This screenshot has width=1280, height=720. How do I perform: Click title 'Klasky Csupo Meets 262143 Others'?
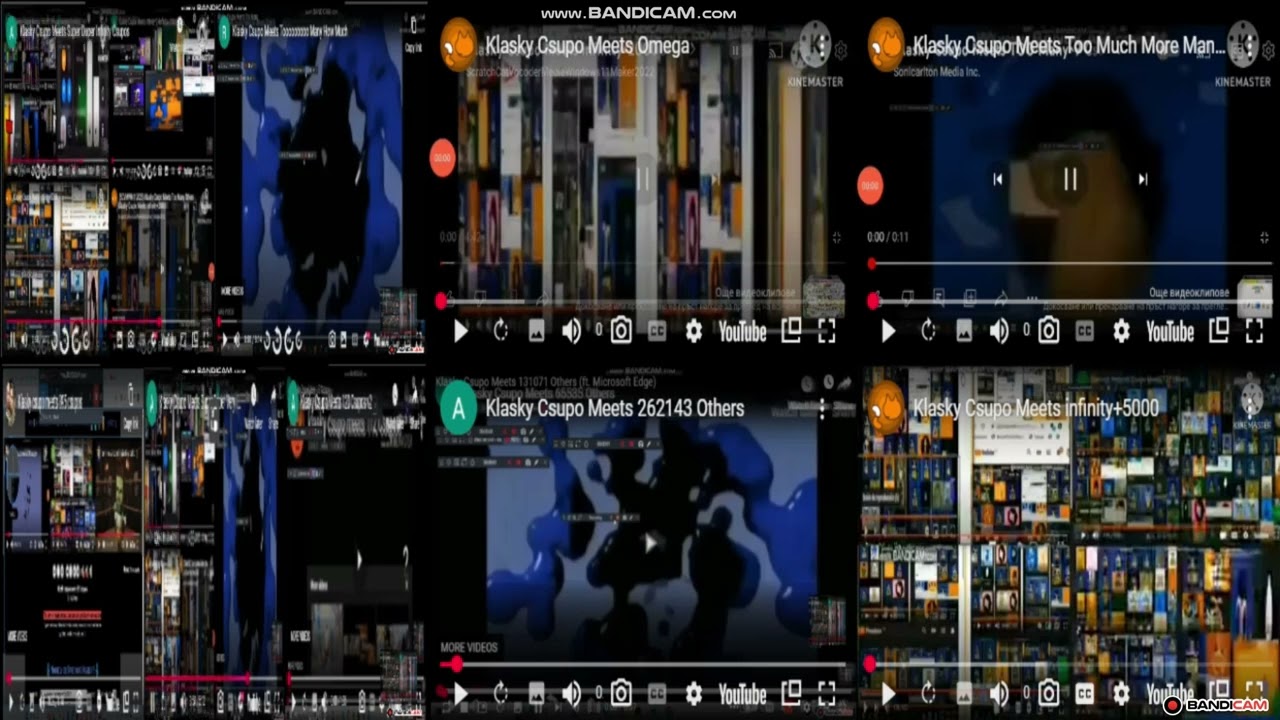click(614, 408)
